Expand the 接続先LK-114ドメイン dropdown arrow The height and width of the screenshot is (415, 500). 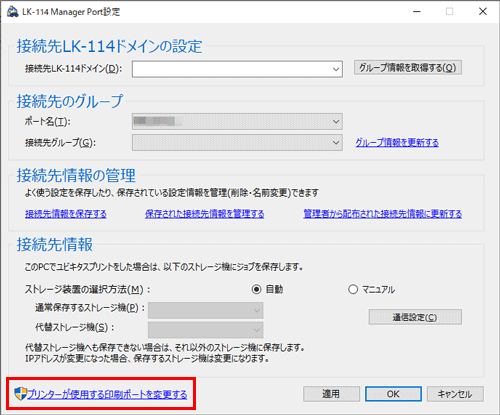point(336,69)
